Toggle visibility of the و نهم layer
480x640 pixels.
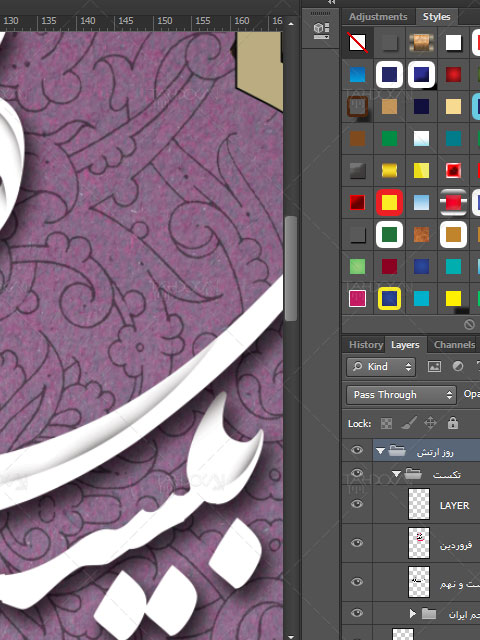(357, 582)
